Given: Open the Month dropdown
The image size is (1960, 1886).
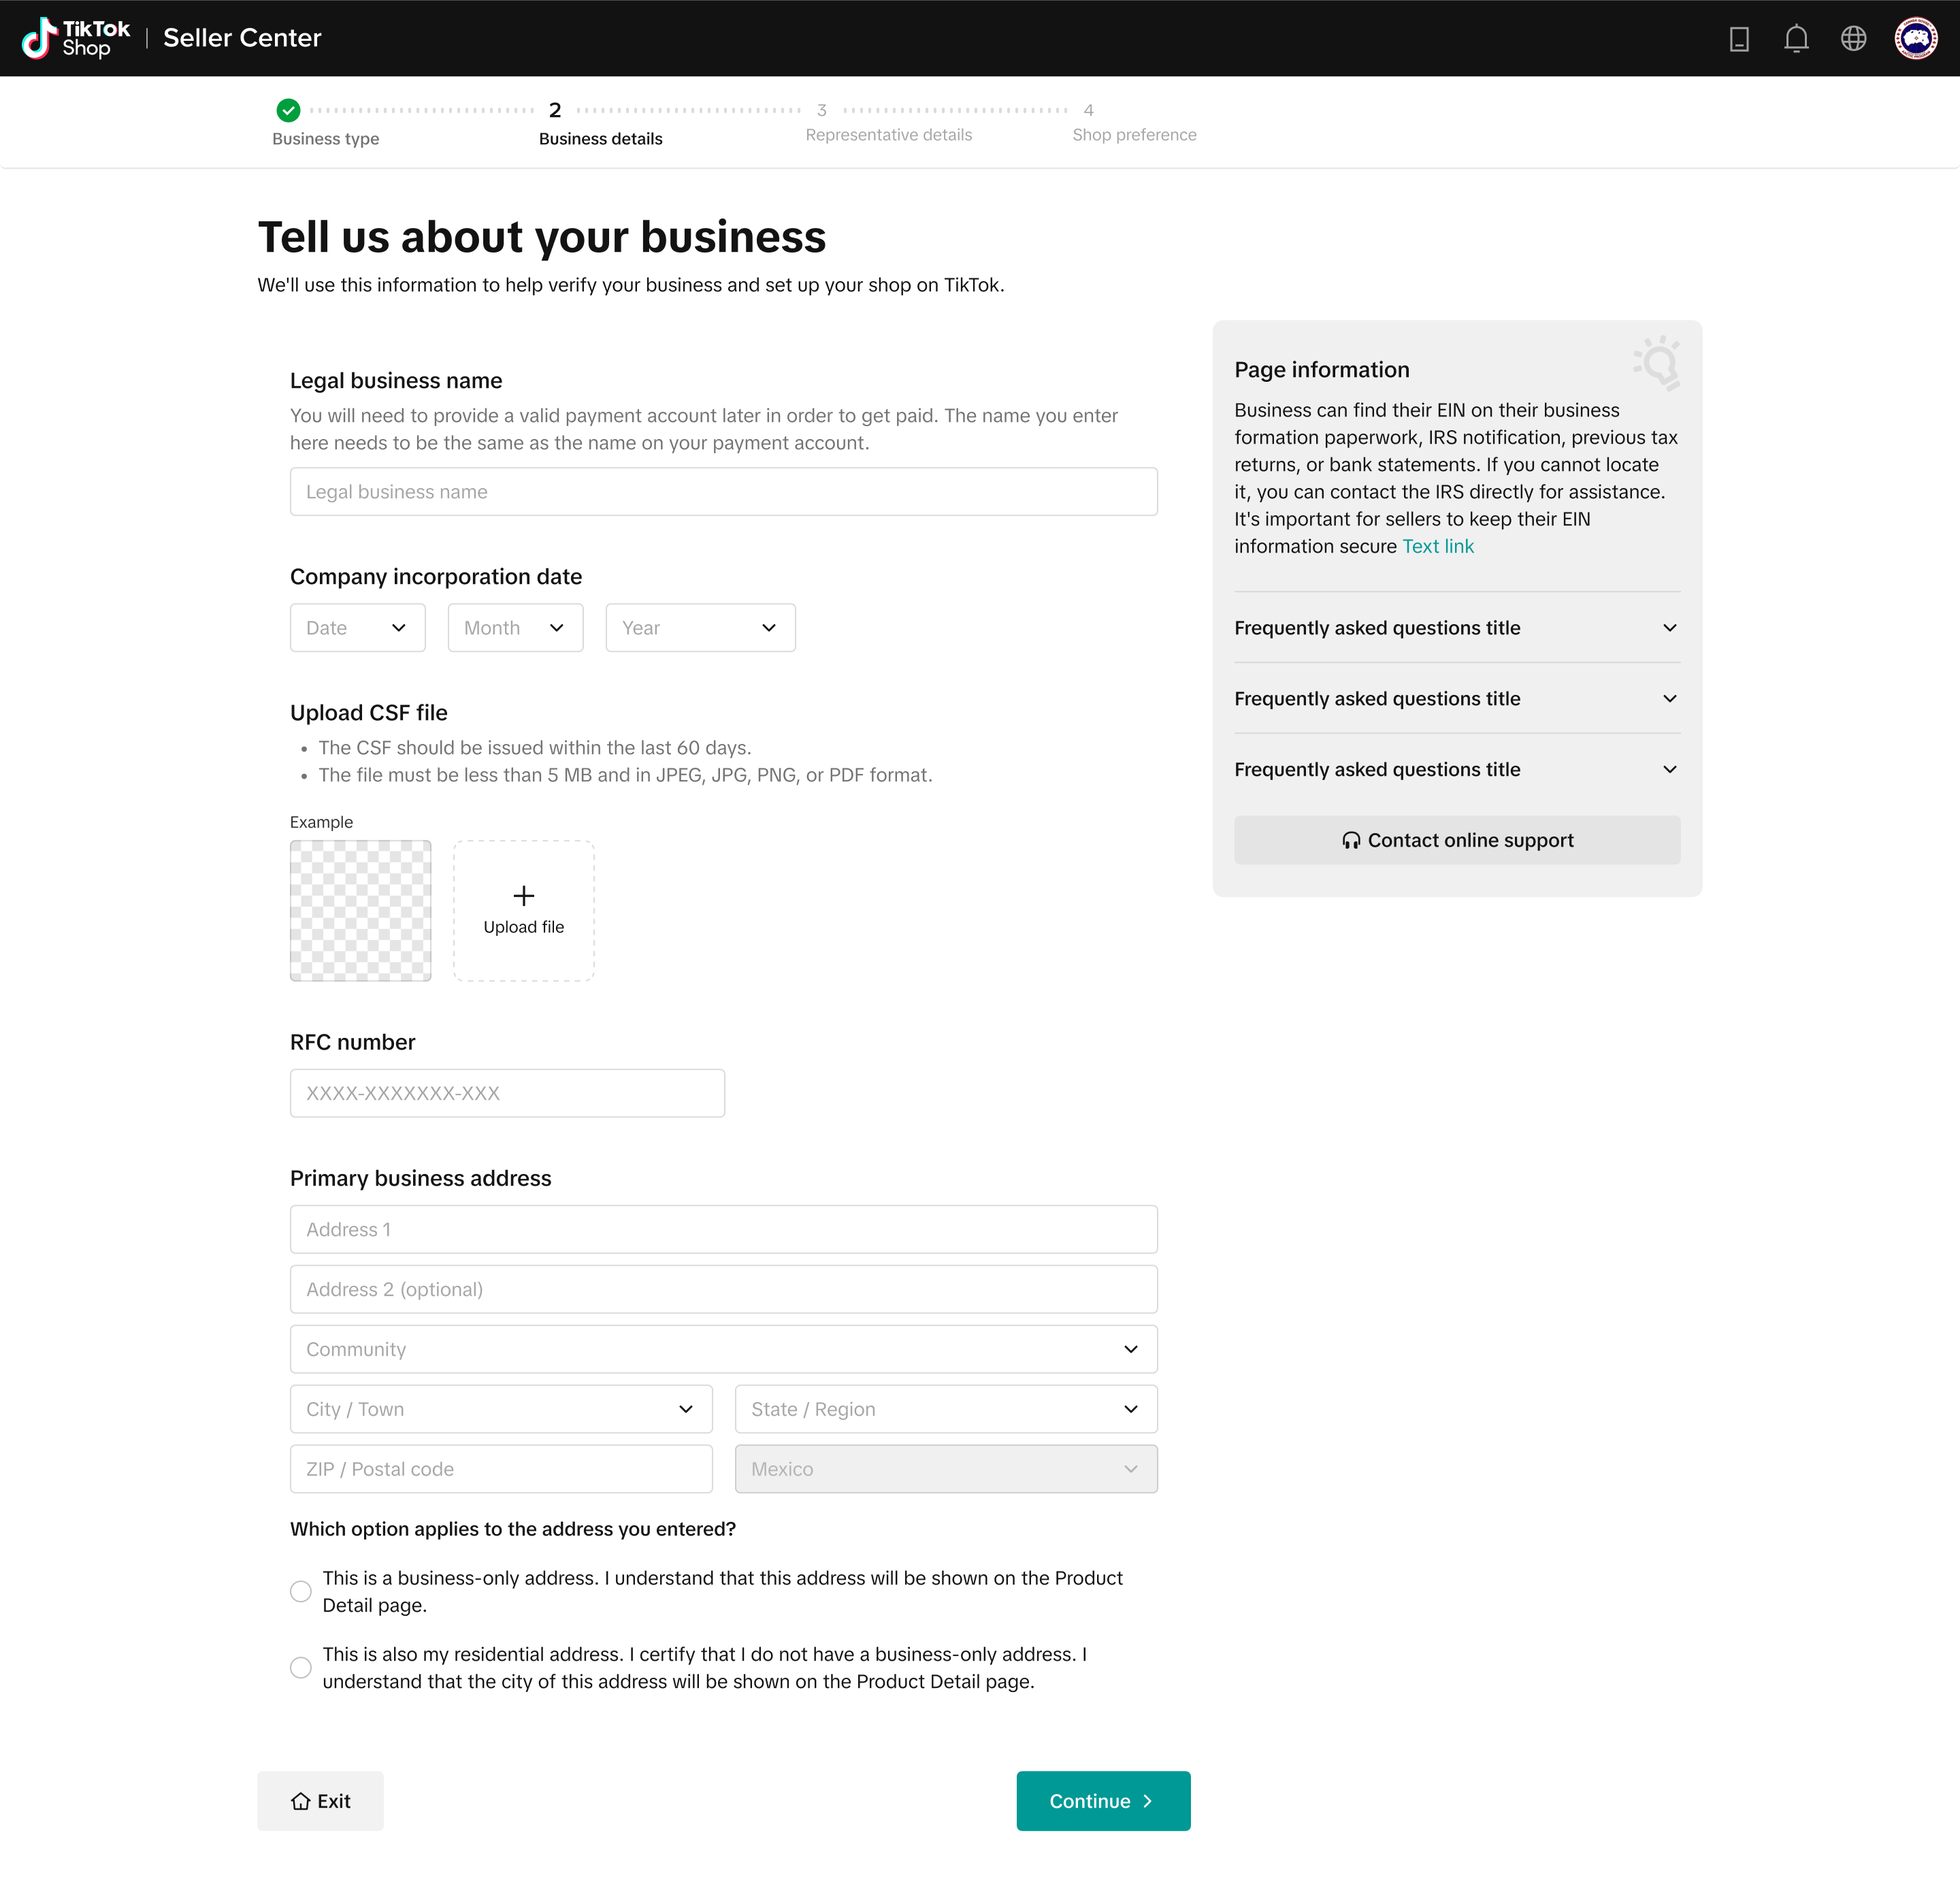Looking at the screenshot, I should click(x=515, y=628).
